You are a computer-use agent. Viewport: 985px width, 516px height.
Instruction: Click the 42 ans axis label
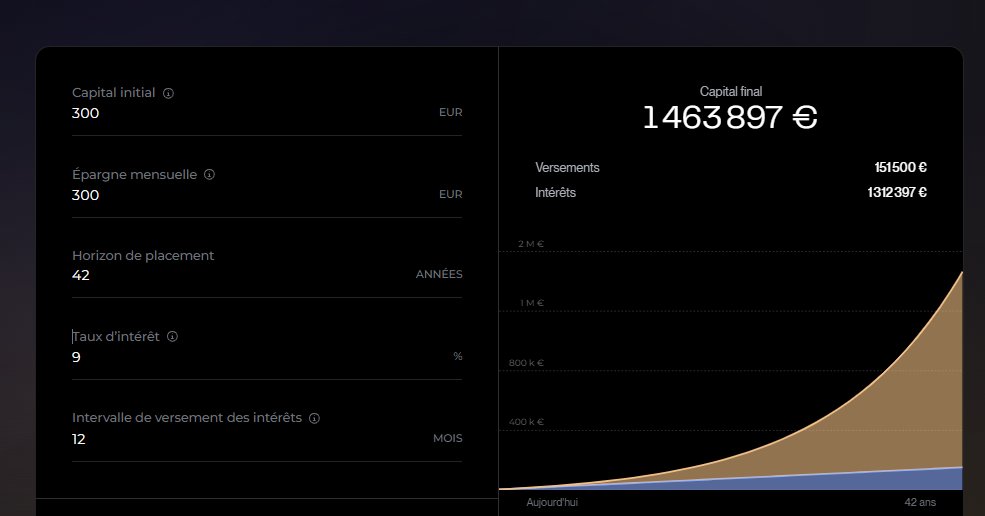point(920,502)
